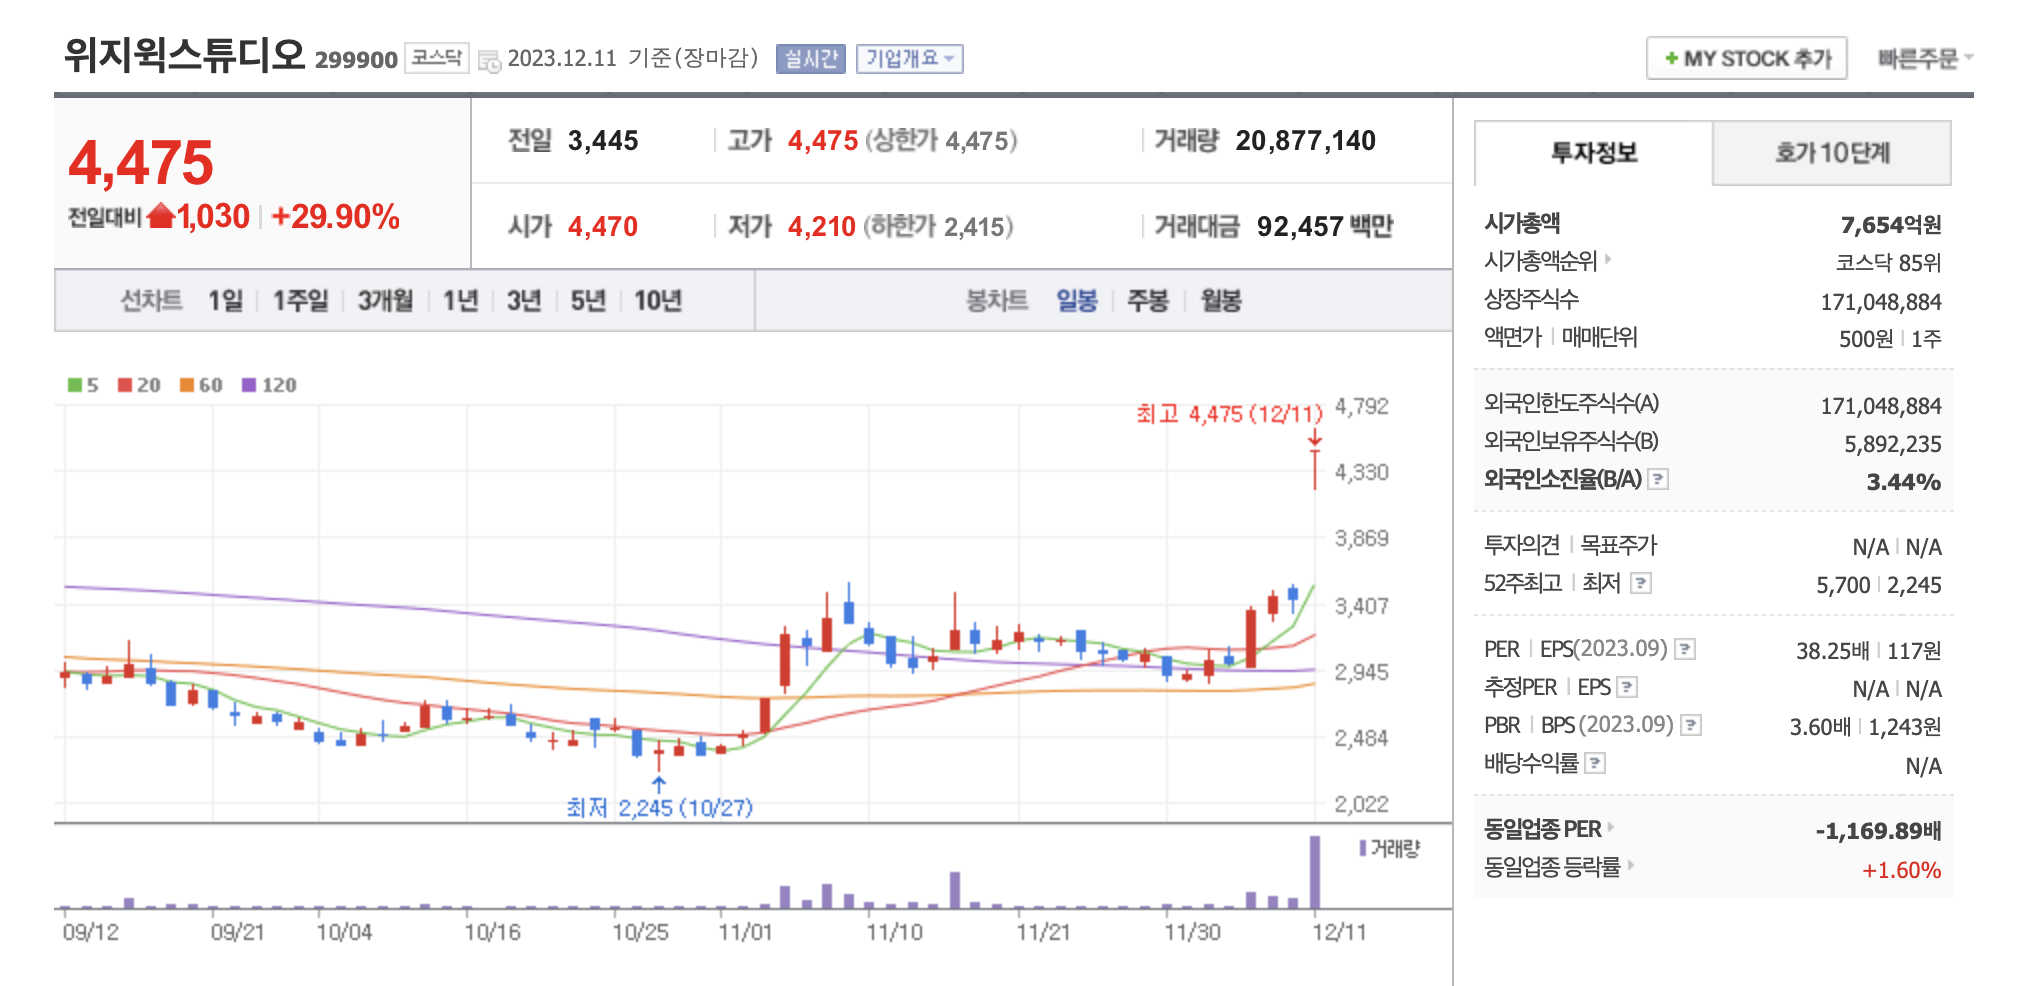The height and width of the screenshot is (986, 2022).
Task: Click the green 5-day moving average swatch
Action: 75,385
